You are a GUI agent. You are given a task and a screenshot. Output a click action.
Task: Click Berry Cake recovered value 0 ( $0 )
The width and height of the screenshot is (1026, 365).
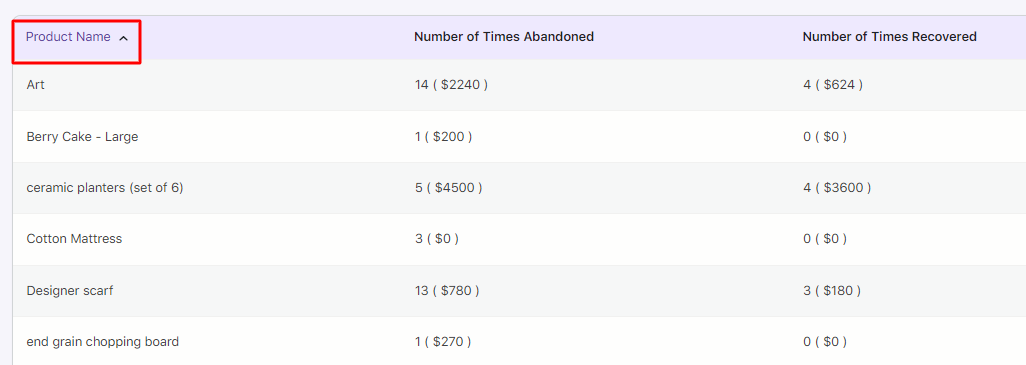pyautogui.click(x=824, y=137)
